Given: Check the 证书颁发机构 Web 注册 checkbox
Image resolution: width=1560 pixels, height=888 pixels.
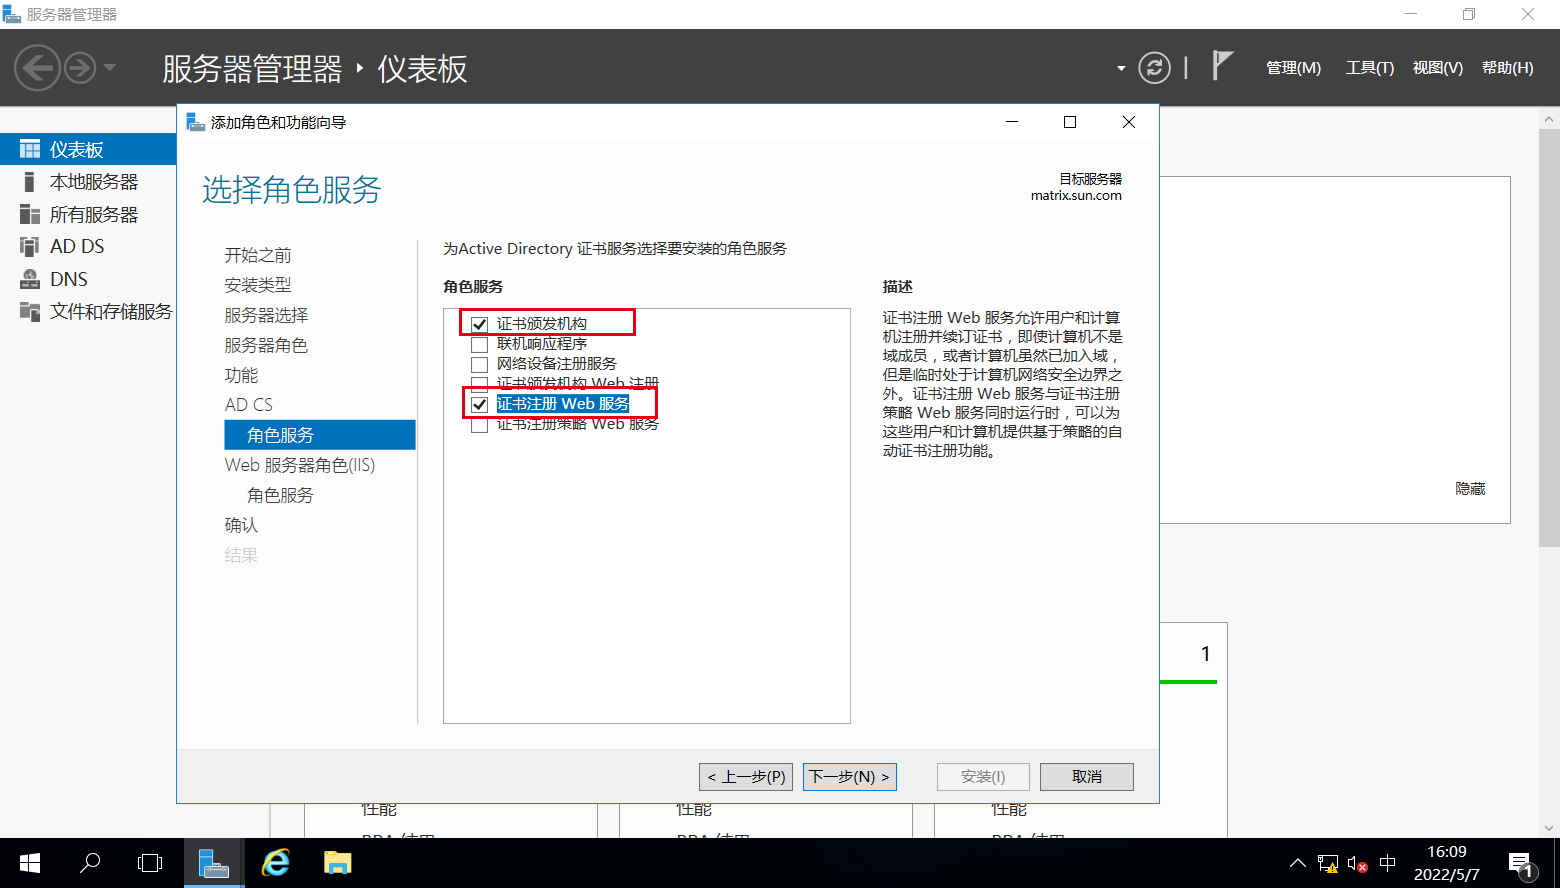Looking at the screenshot, I should pos(479,384).
